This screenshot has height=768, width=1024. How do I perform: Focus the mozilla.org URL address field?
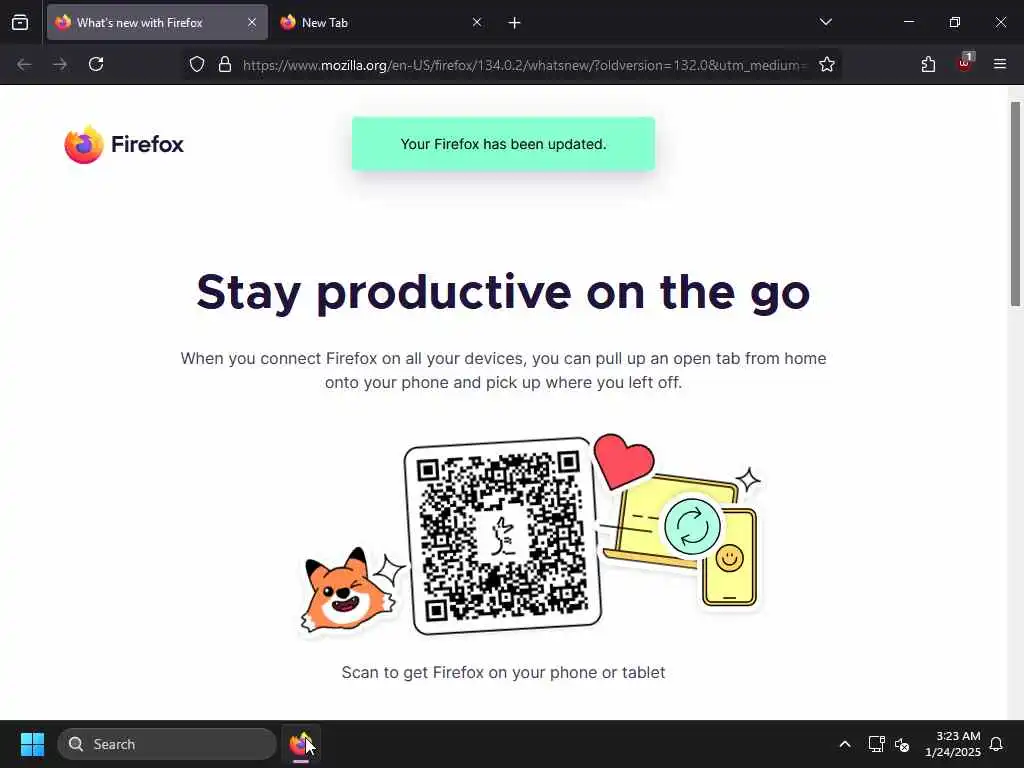524,65
